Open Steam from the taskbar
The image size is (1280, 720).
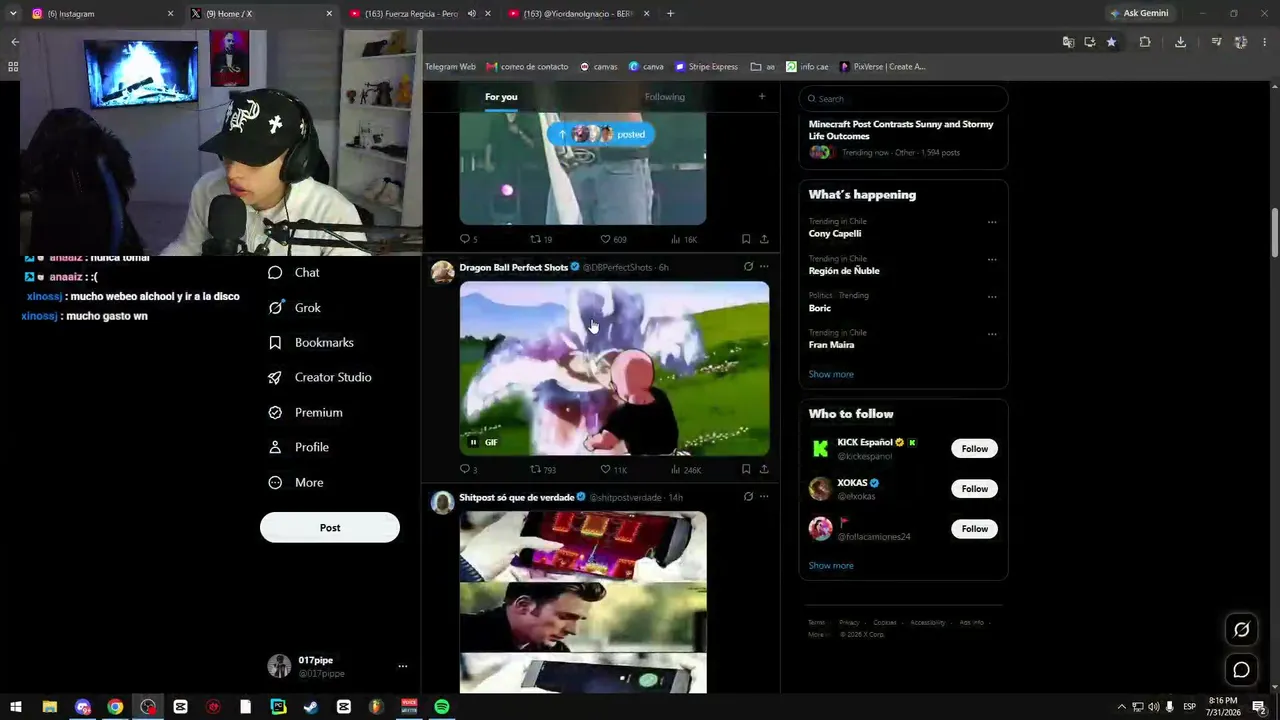point(311,707)
